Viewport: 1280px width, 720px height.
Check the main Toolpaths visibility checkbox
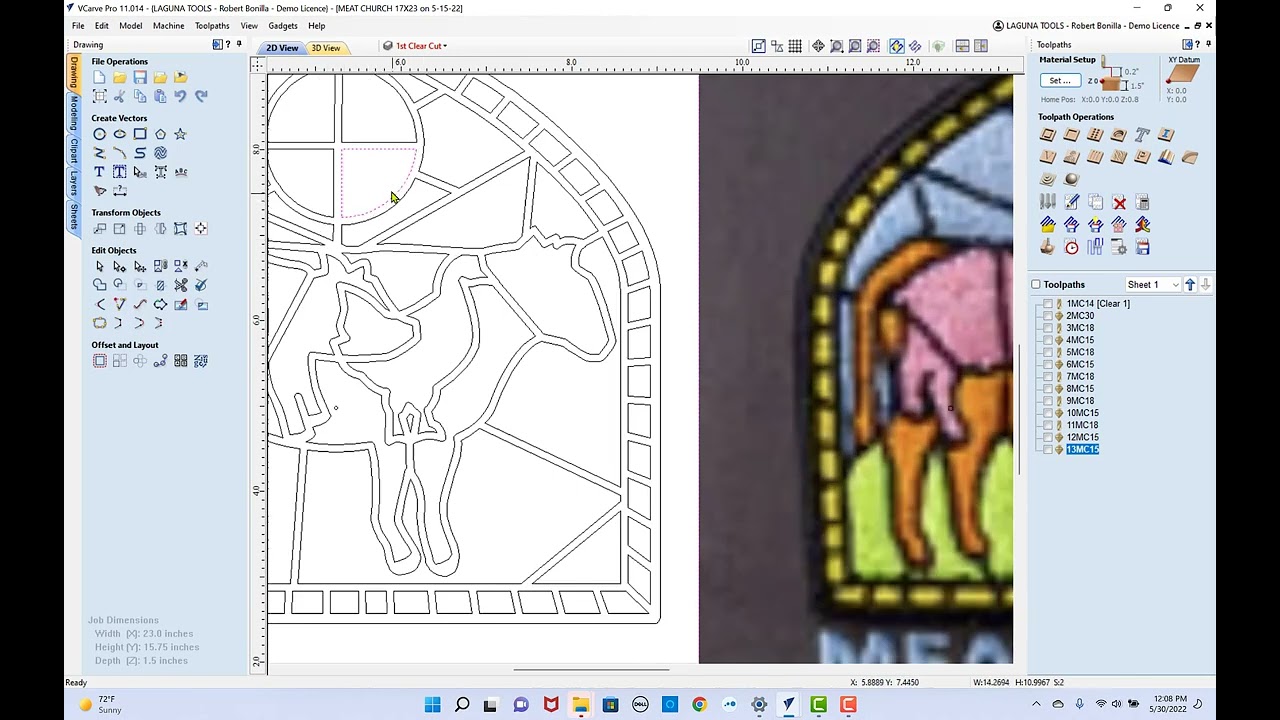pos(1036,285)
